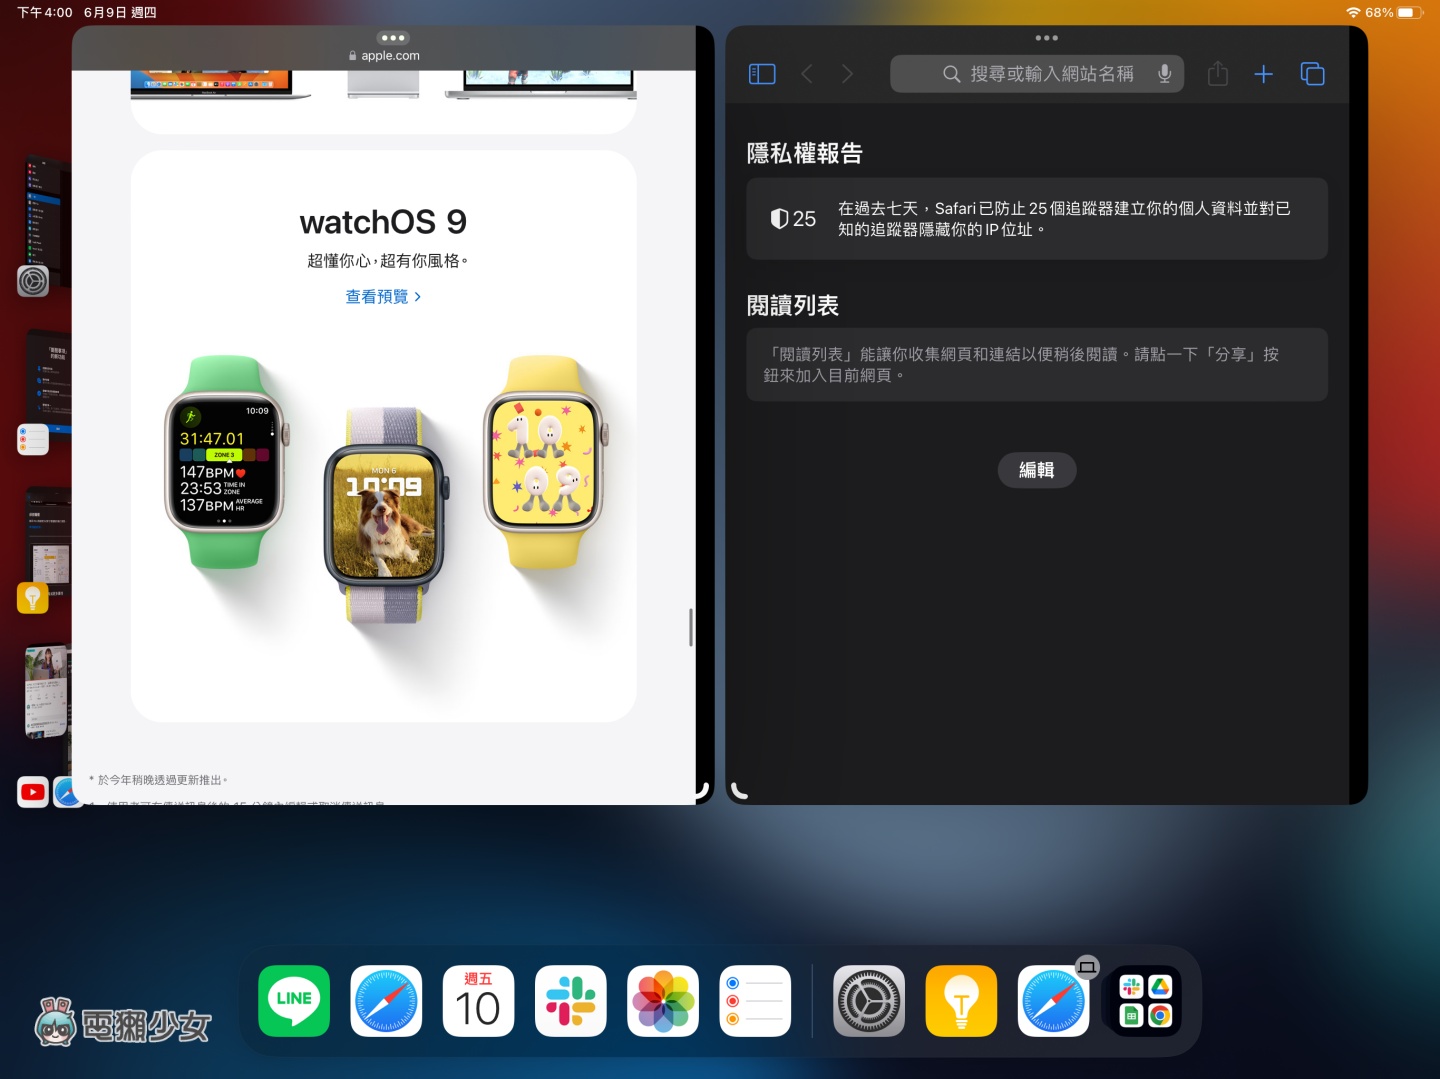Open the Share sheet in right Safari window
This screenshot has width=1440, height=1079.
click(1217, 73)
